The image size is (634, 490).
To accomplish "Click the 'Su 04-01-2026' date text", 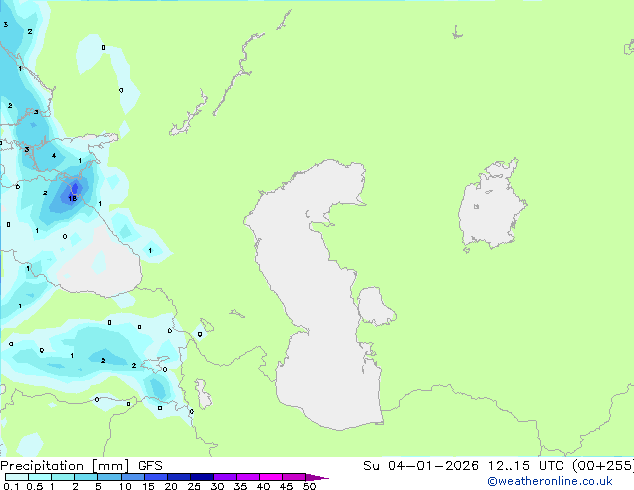I will [421, 466].
